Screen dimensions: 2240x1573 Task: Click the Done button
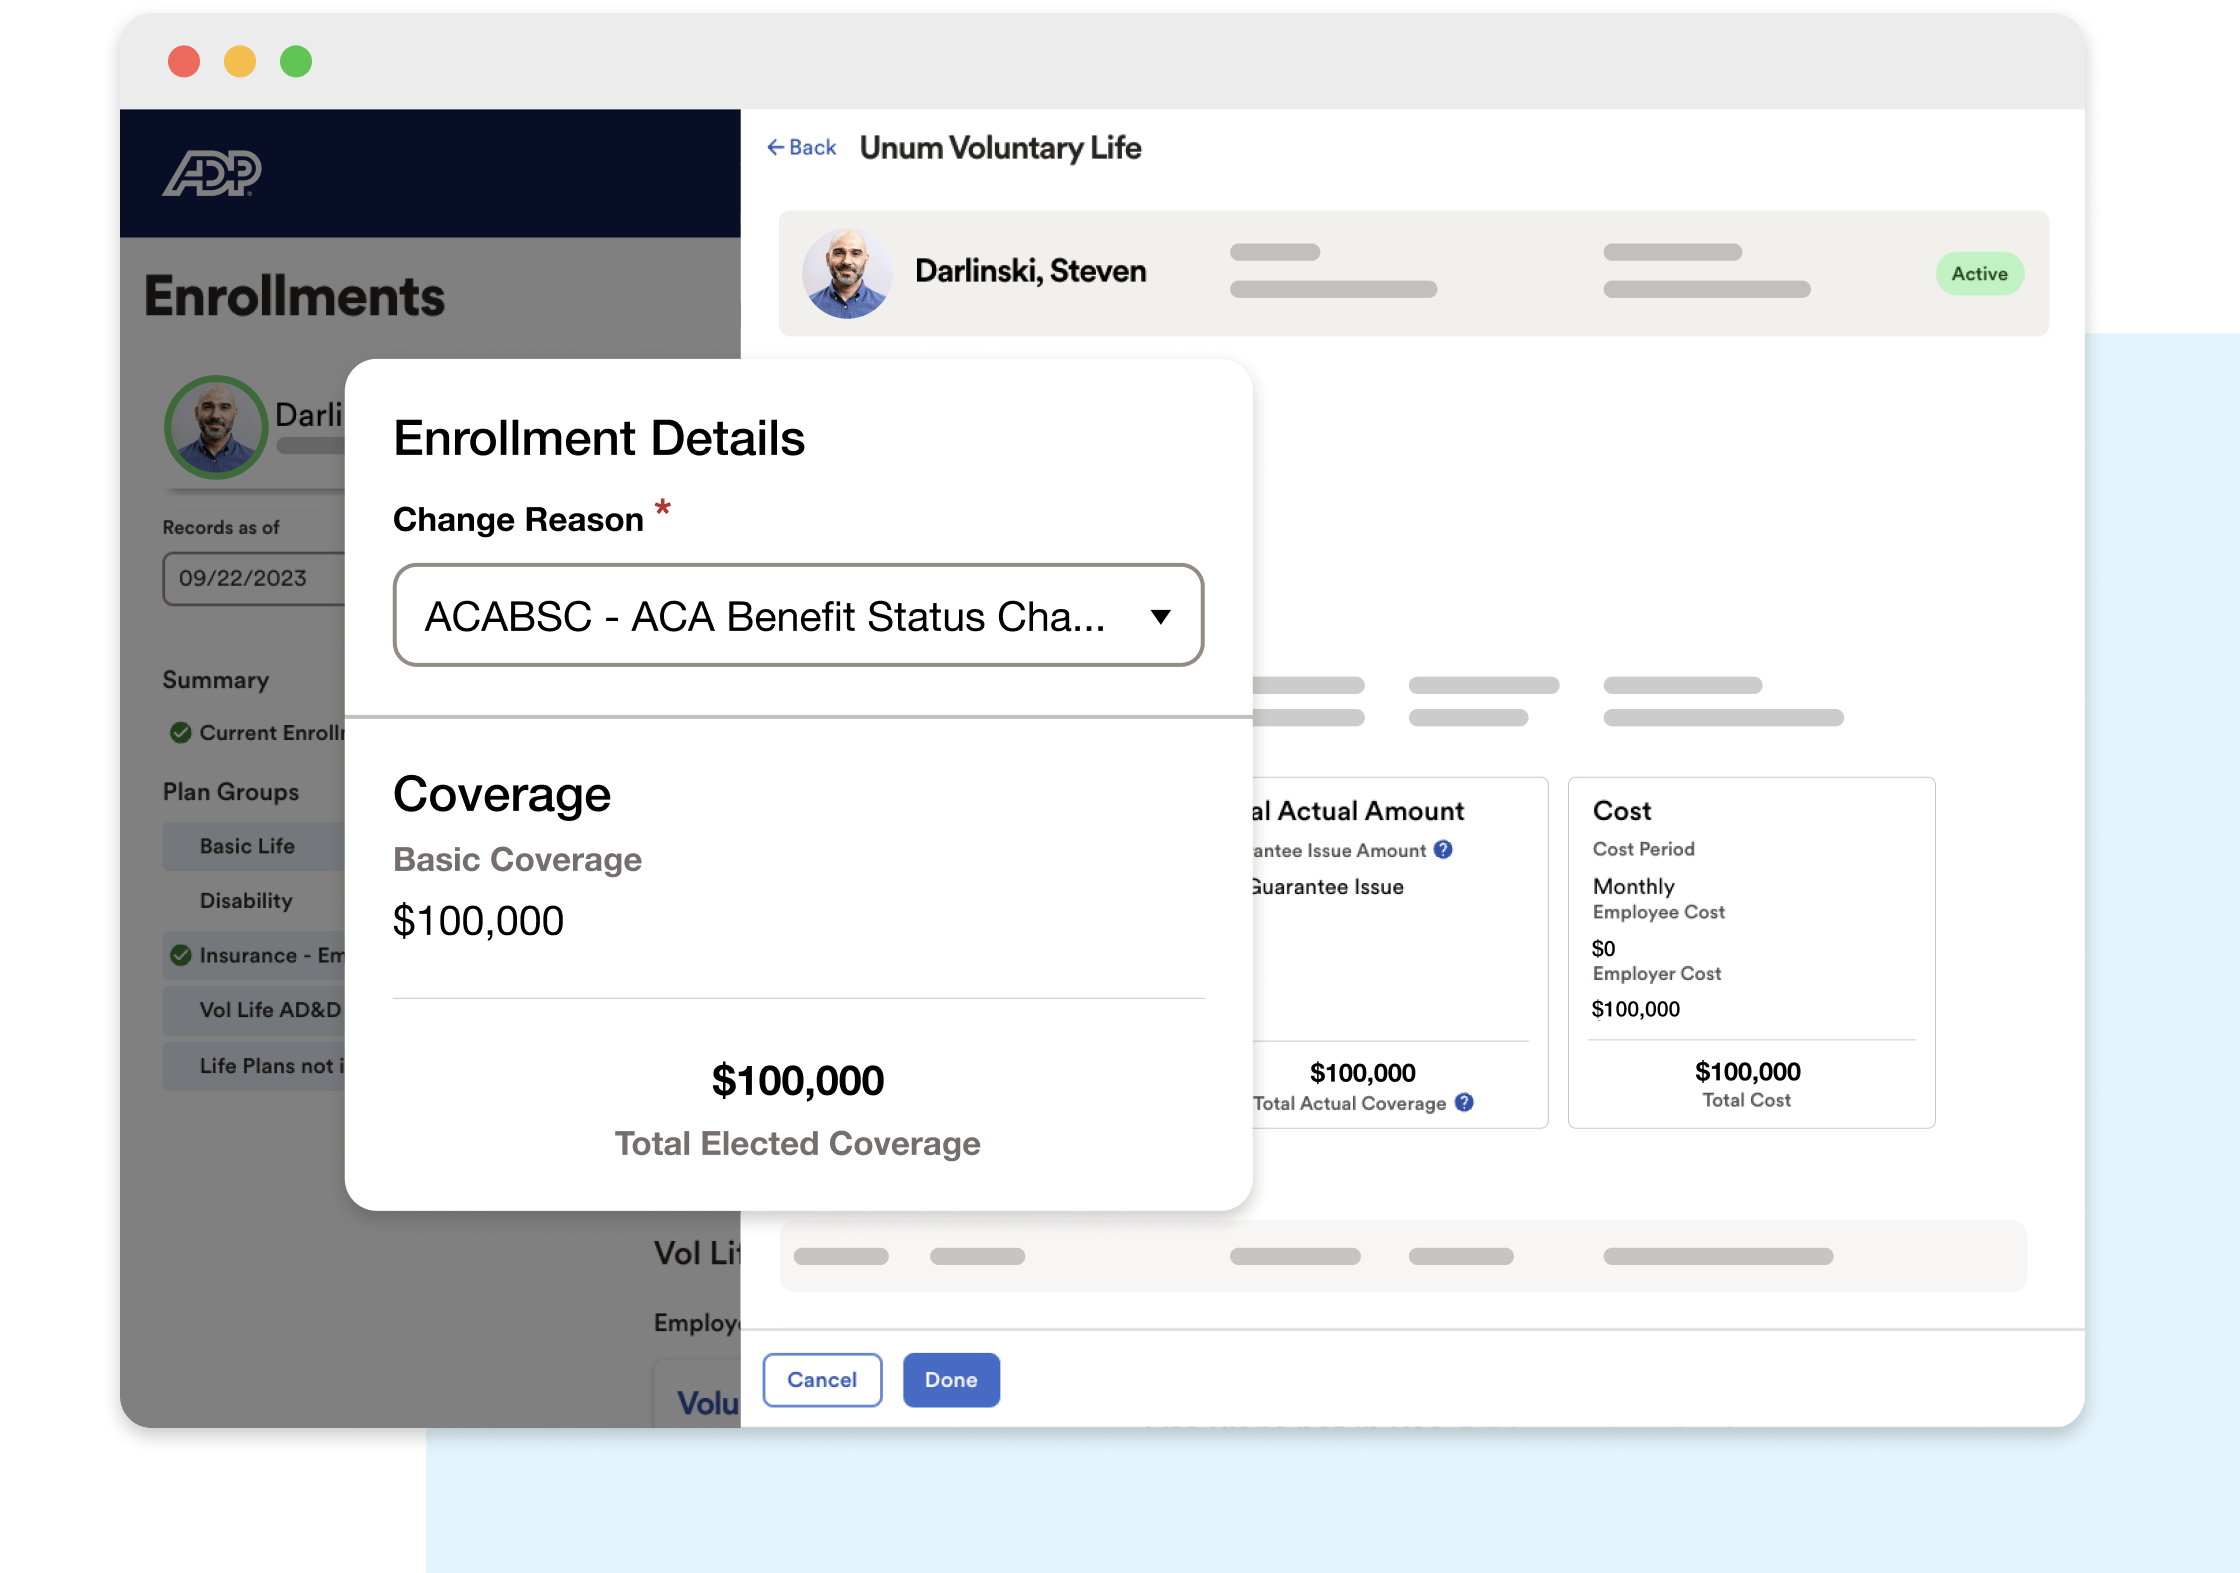click(950, 1380)
